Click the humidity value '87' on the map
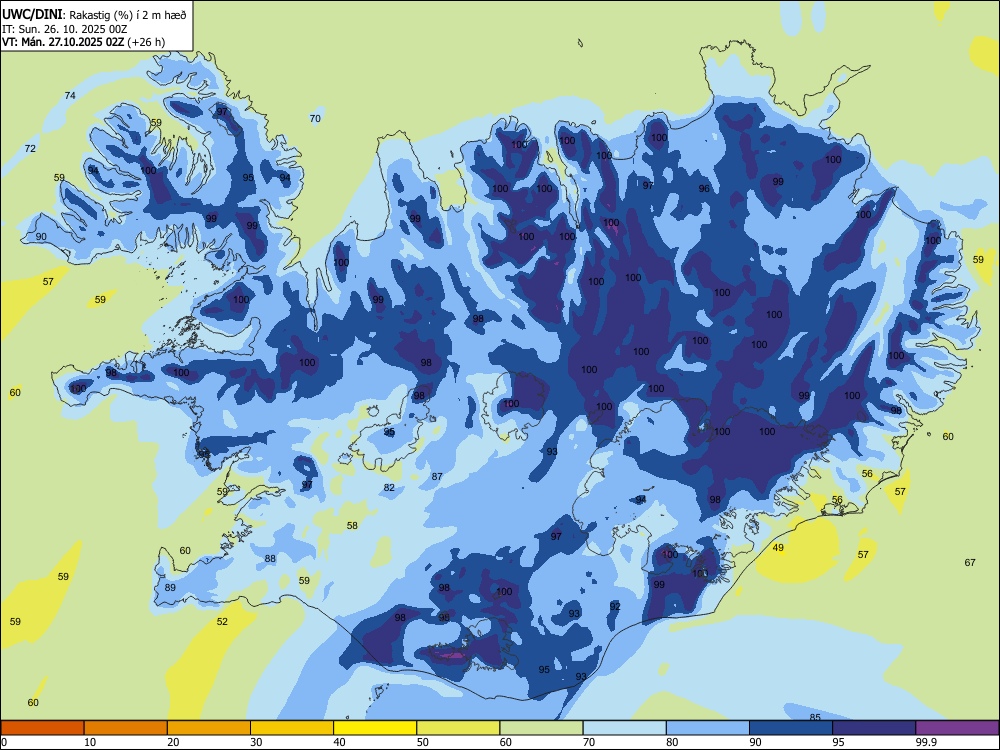The image size is (1000, 750). coord(437,476)
